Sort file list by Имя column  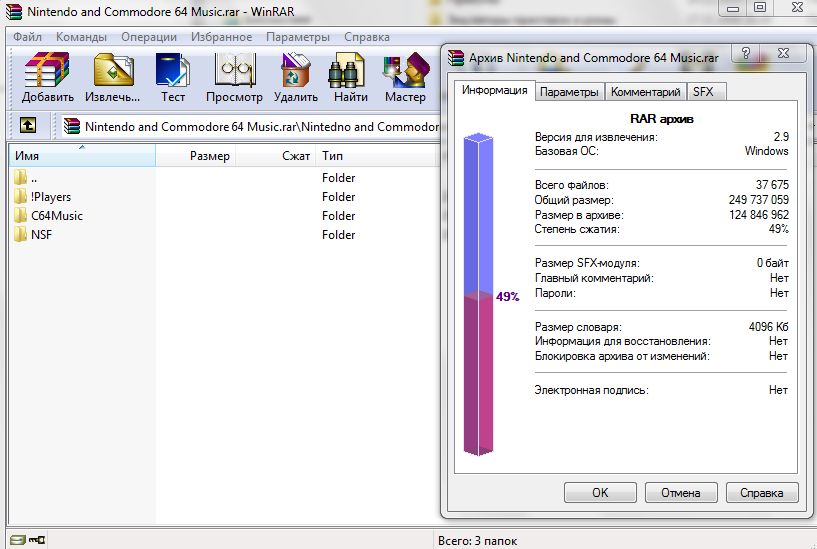coord(82,155)
